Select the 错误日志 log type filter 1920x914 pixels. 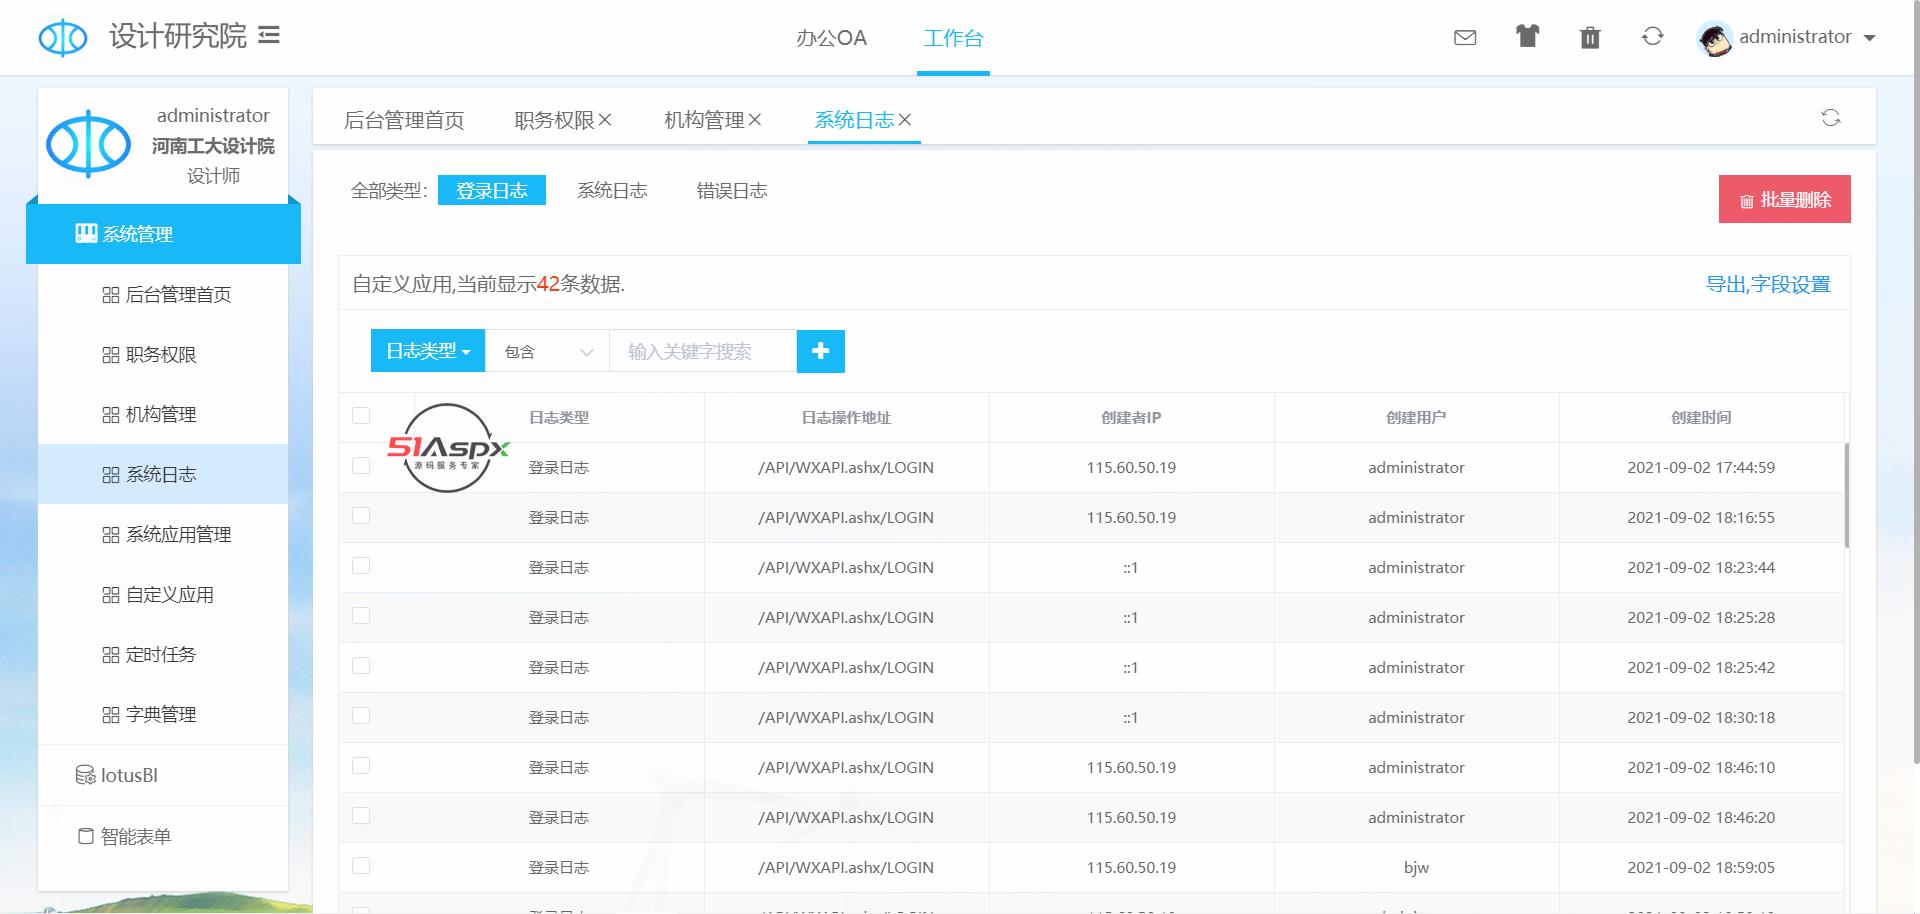tap(731, 191)
